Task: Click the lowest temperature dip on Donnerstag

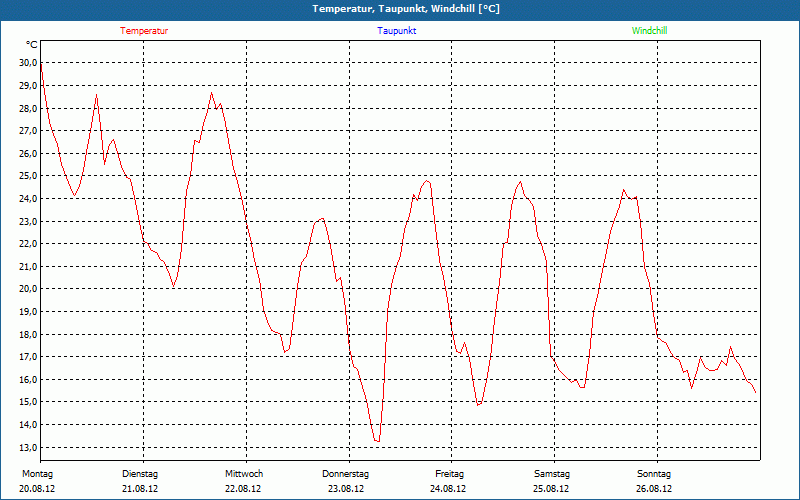Action: pyautogui.click(x=377, y=441)
